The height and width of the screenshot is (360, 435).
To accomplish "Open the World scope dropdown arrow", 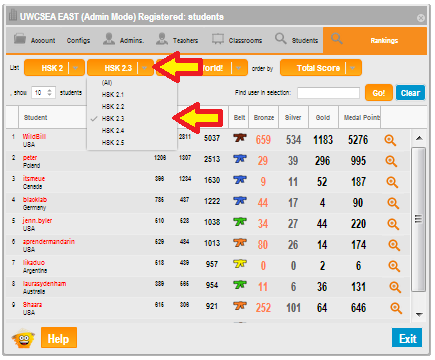I will (x=239, y=68).
